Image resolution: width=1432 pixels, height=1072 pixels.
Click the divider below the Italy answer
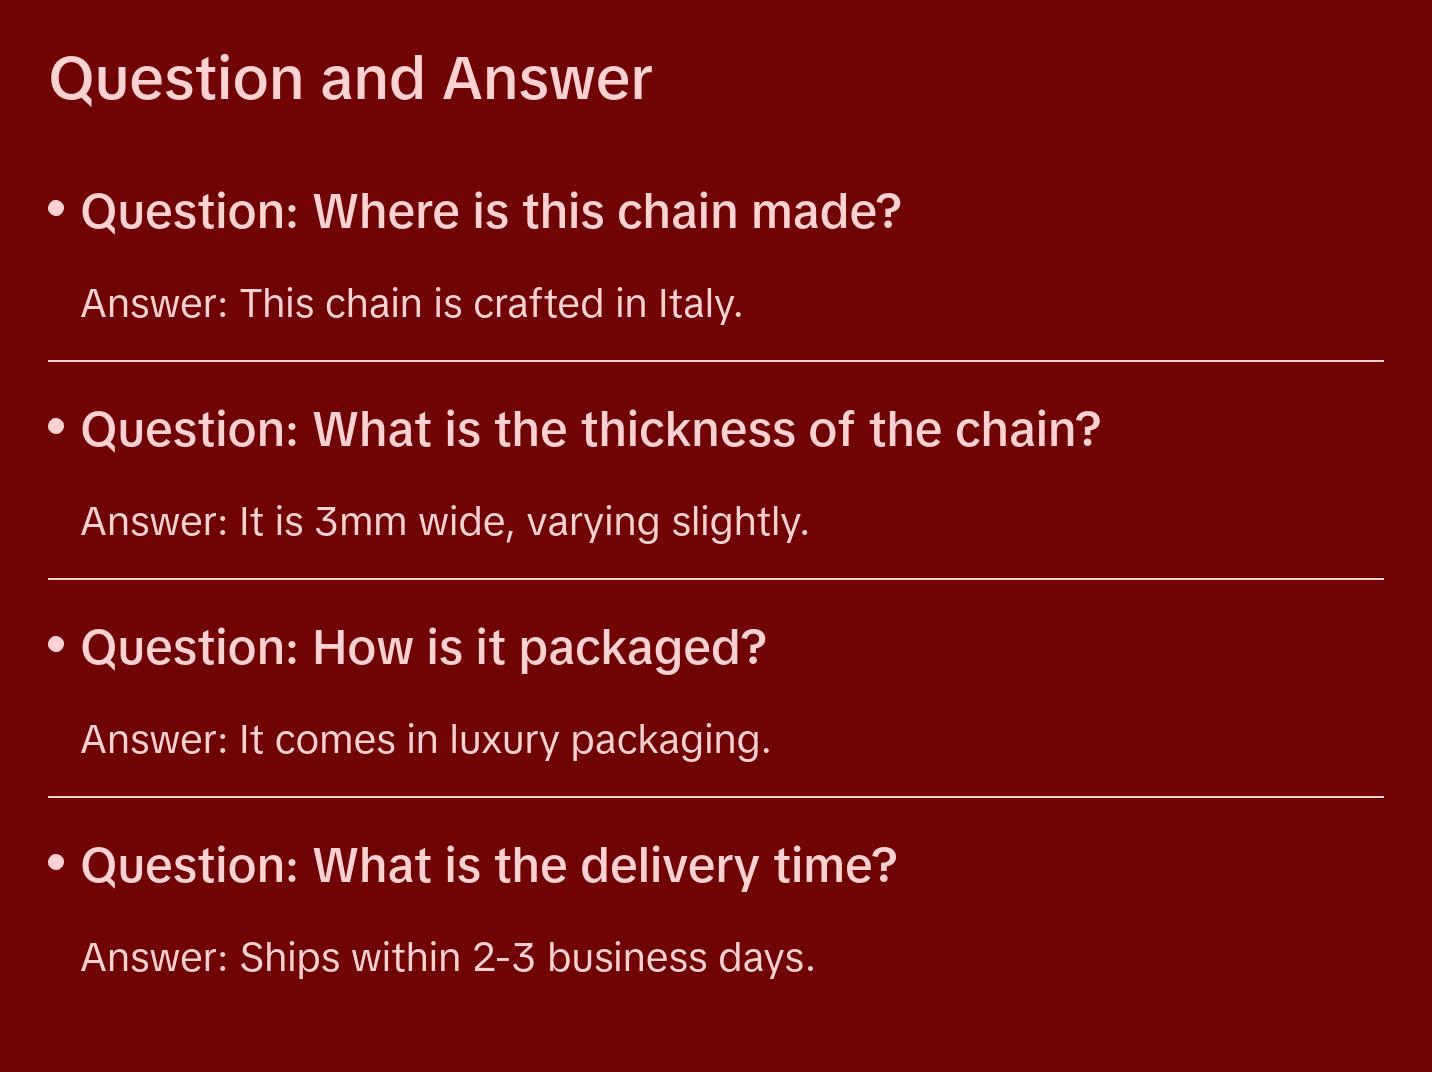coord(716,361)
